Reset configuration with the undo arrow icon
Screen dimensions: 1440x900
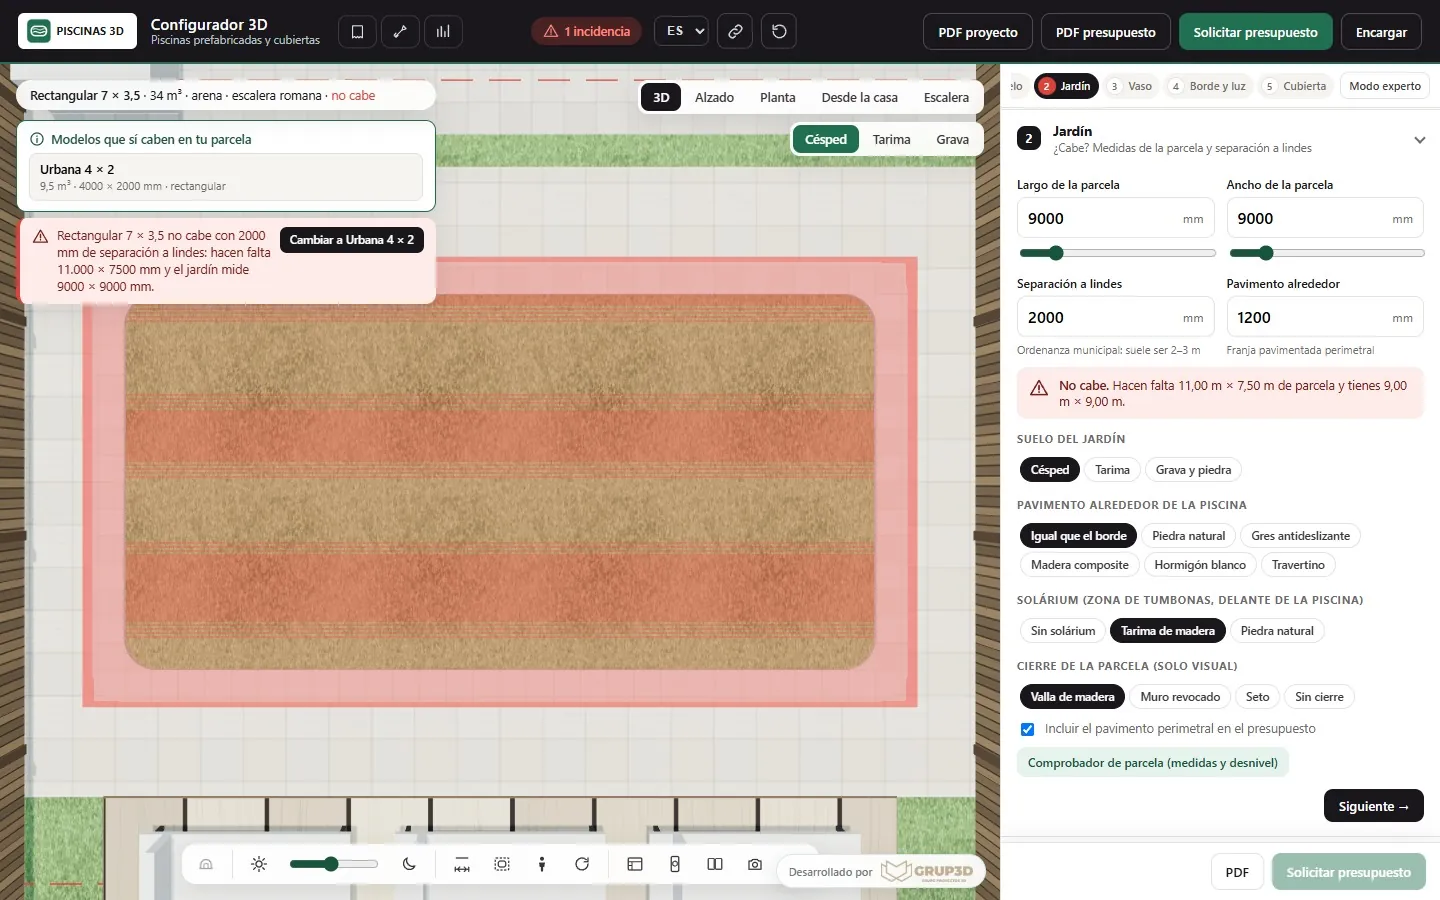(x=779, y=32)
